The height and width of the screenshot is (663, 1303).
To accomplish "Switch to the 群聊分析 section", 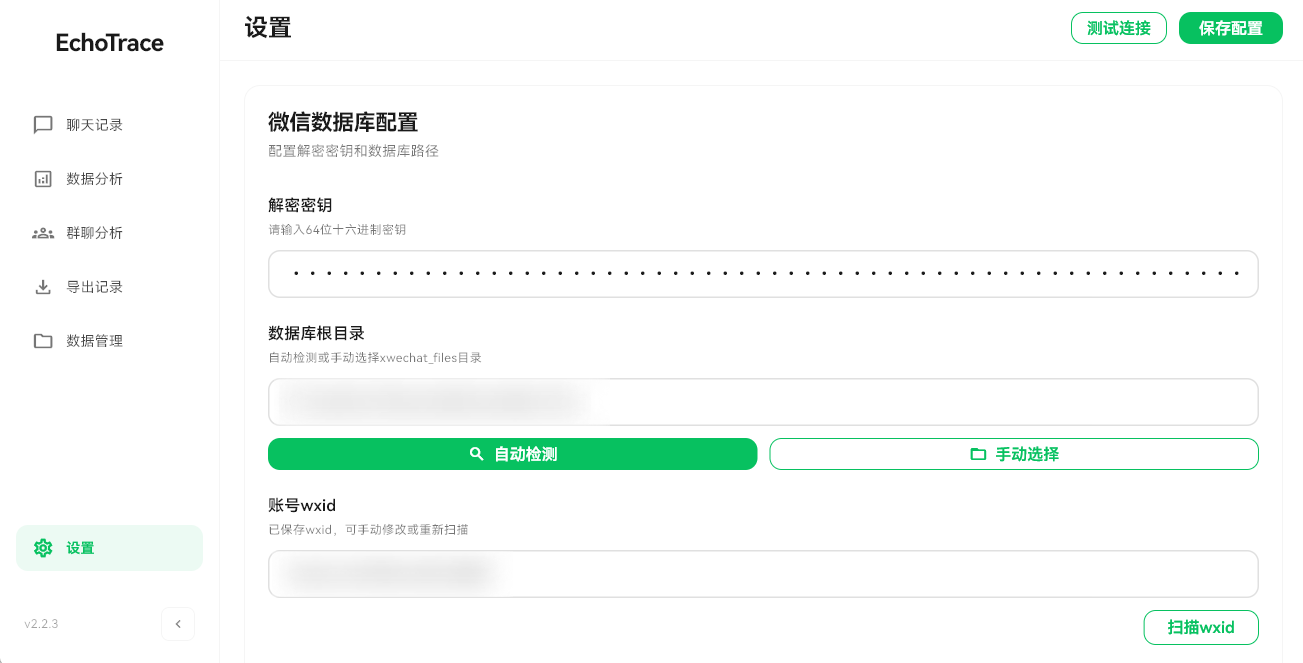I will point(93,232).
